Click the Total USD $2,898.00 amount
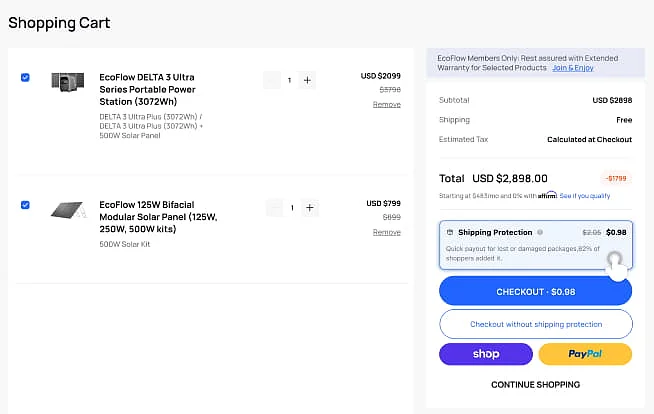Viewport: 654px width, 414px height. coord(510,178)
